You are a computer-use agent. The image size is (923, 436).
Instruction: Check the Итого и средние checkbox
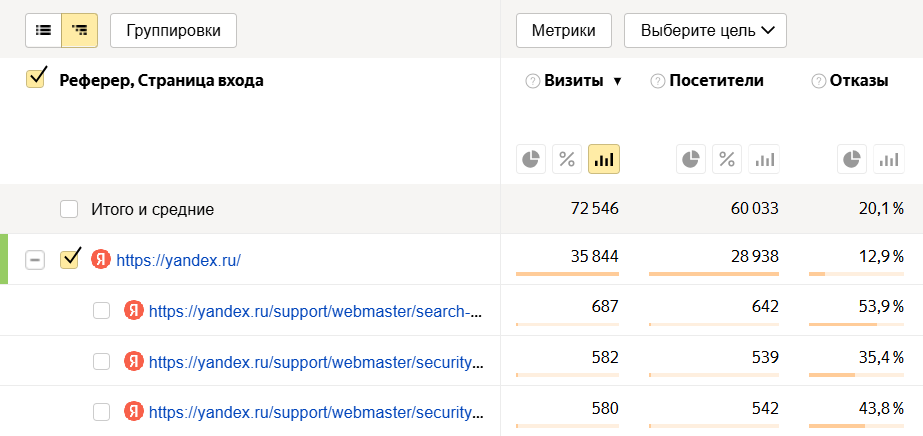pos(69,209)
